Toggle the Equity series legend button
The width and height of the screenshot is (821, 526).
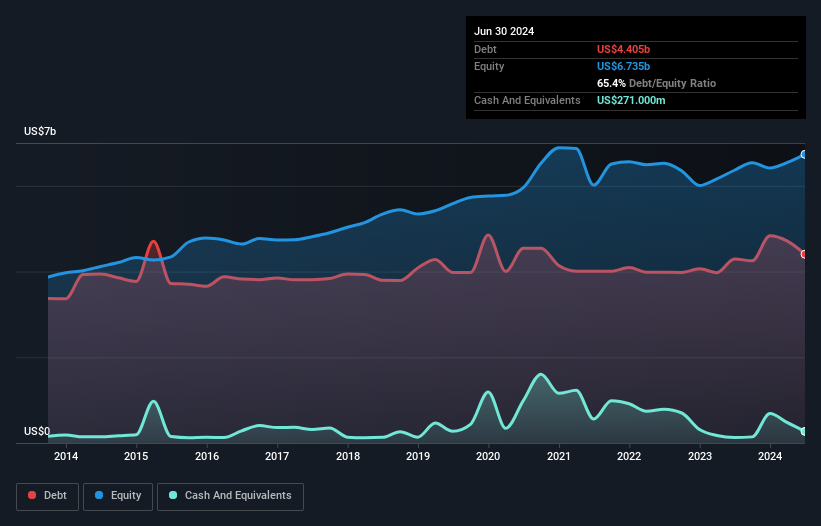point(118,496)
